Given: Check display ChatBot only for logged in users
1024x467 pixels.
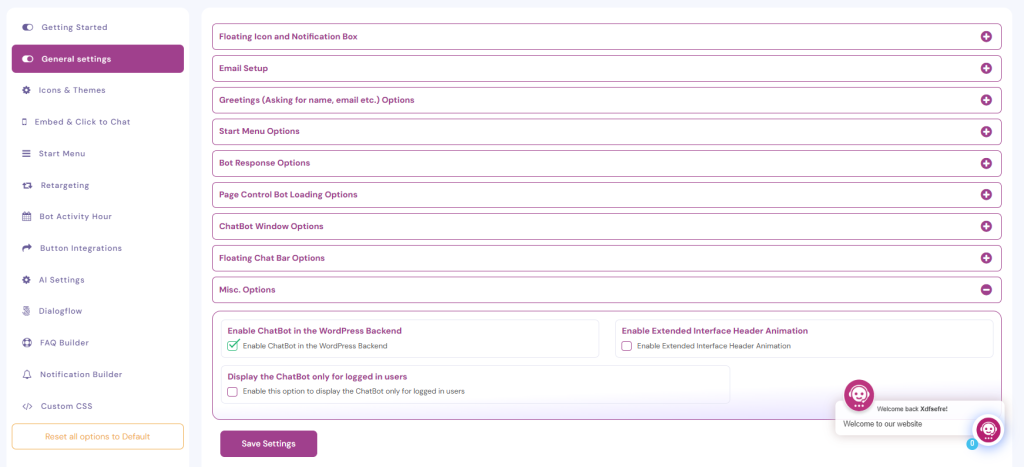Looking at the screenshot, I should (233, 392).
